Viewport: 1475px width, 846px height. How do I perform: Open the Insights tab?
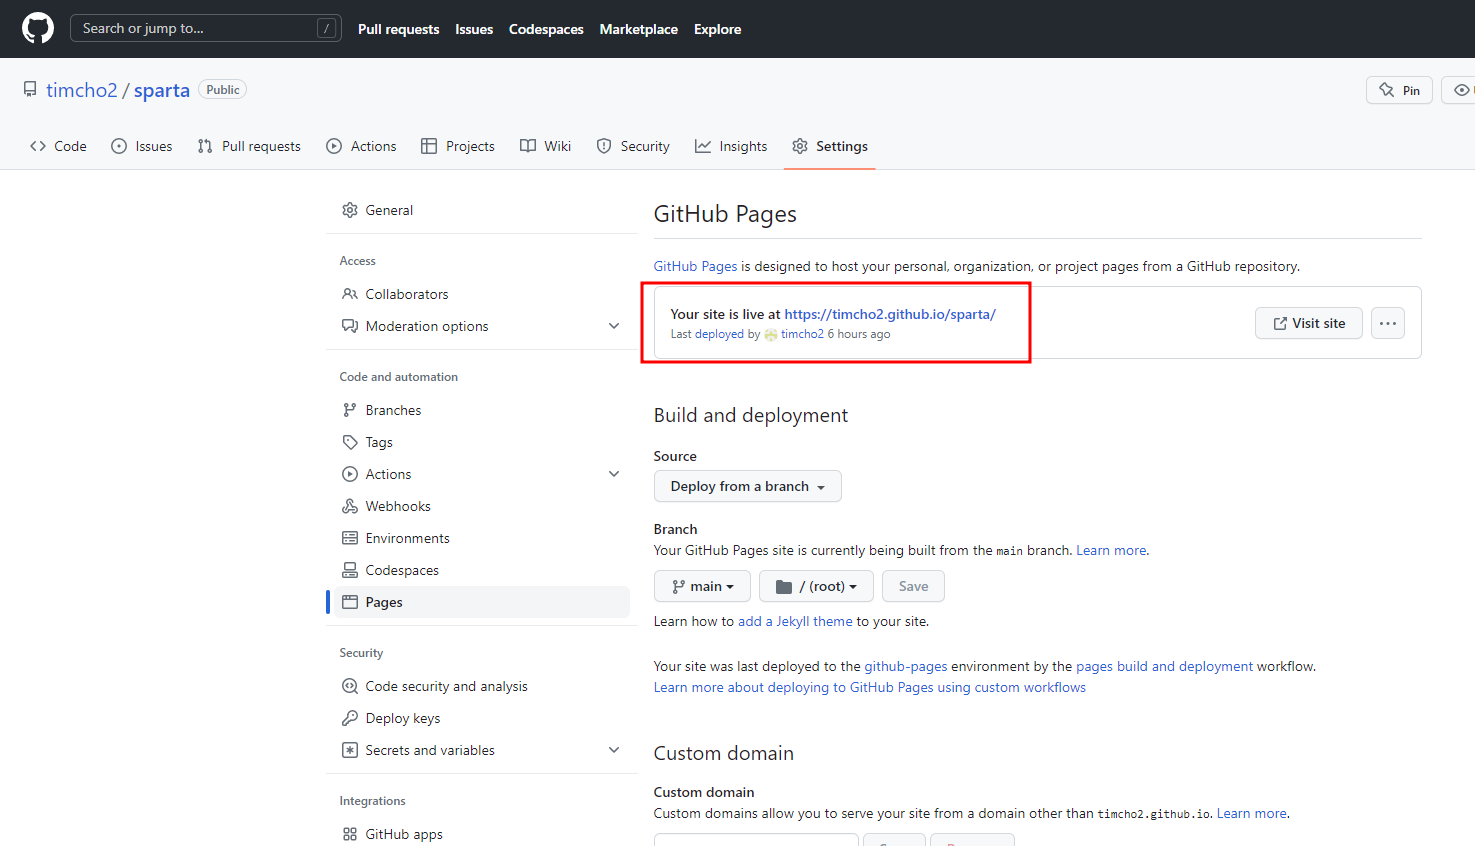(x=731, y=146)
